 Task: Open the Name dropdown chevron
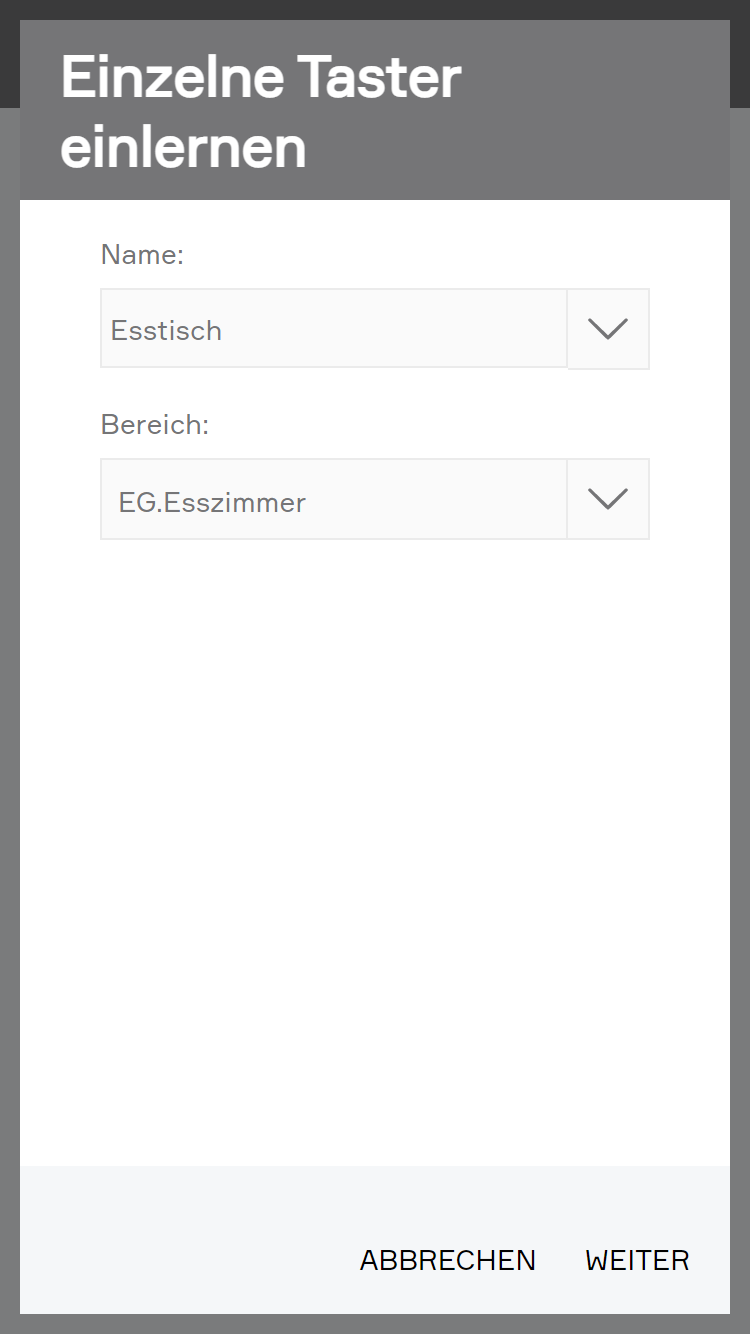pos(608,329)
